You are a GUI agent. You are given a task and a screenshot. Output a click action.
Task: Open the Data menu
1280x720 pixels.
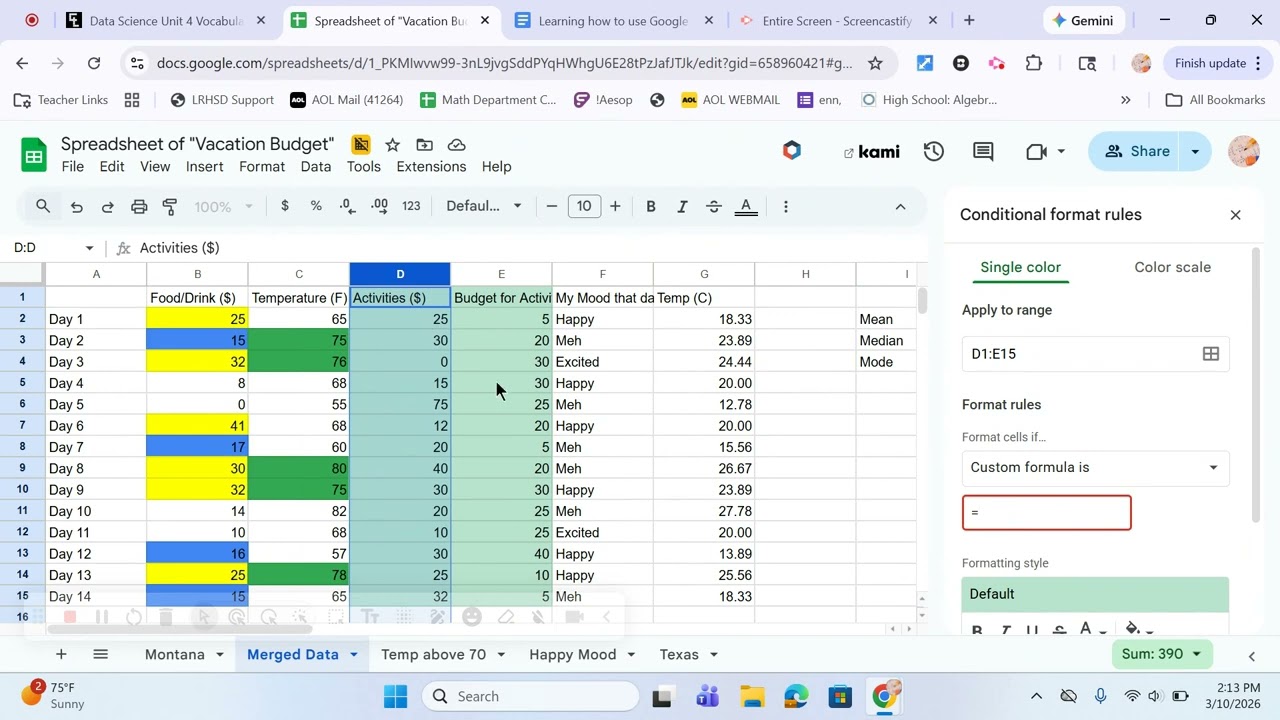click(x=316, y=167)
